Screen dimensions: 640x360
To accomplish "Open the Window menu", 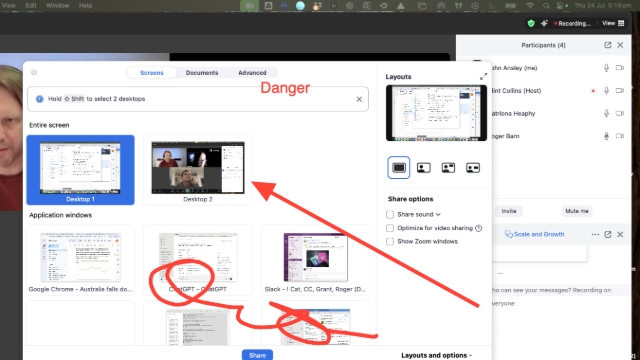I will (x=57, y=6).
